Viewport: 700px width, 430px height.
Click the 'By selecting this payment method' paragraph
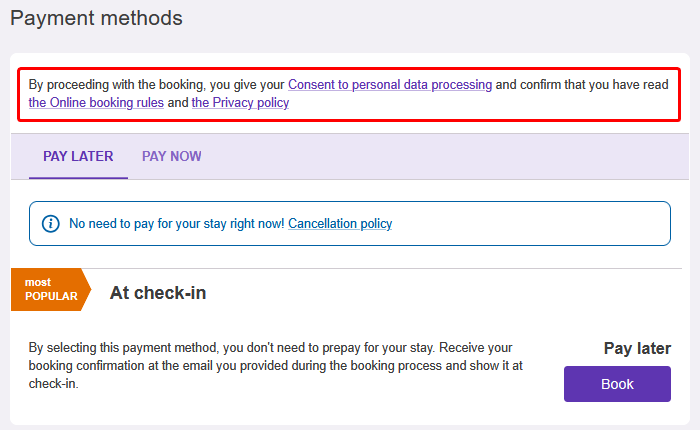pyautogui.click(x=275, y=365)
